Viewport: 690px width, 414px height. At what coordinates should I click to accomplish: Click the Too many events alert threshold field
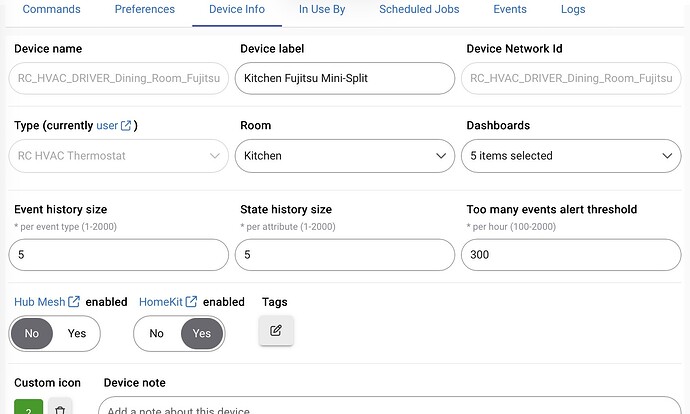571,255
